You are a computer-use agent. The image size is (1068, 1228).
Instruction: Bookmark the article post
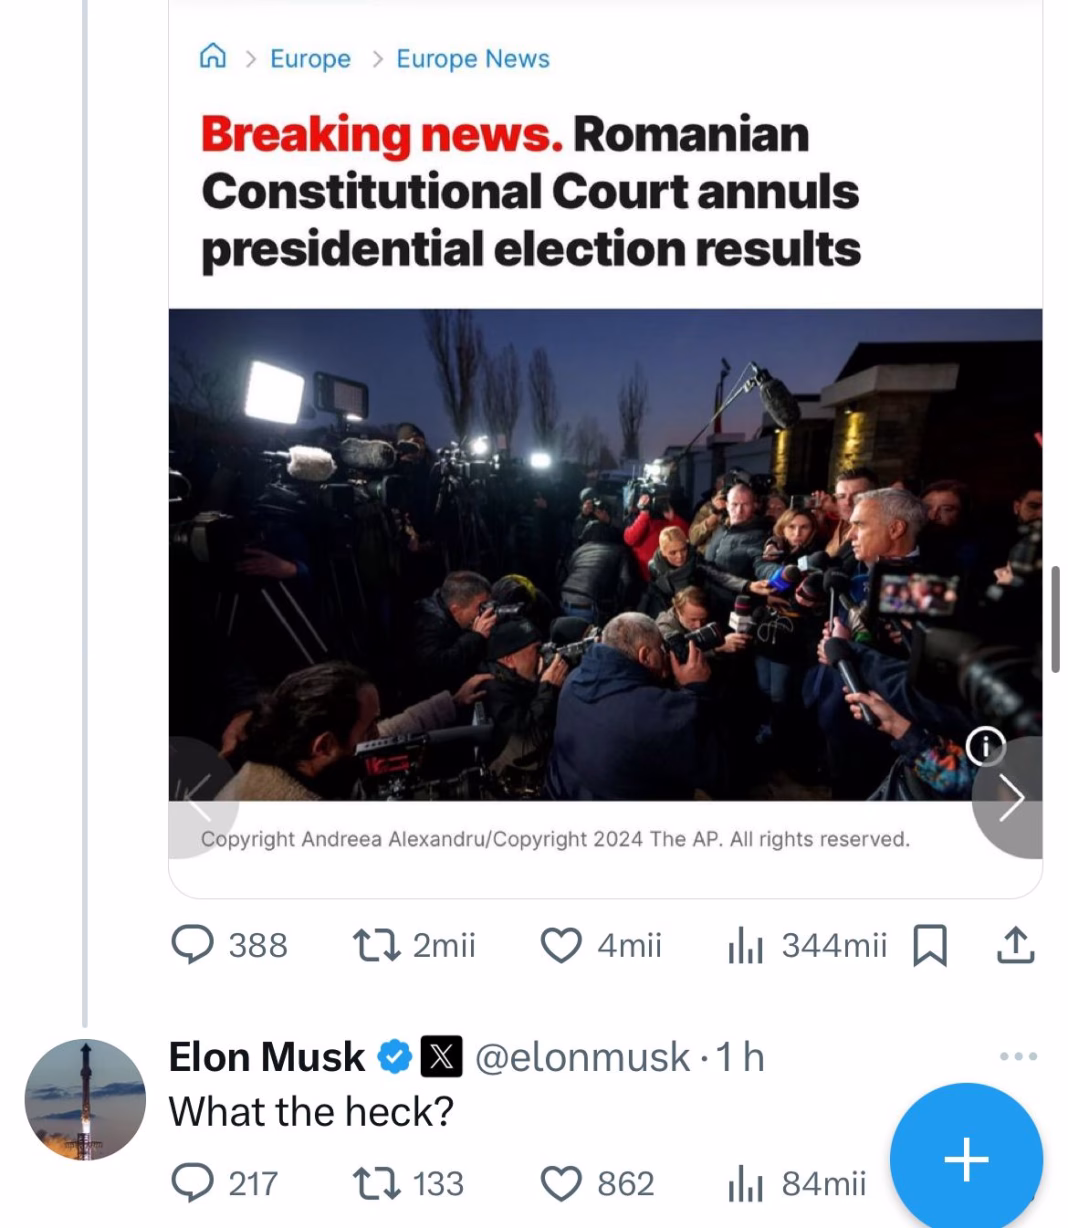(930, 944)
